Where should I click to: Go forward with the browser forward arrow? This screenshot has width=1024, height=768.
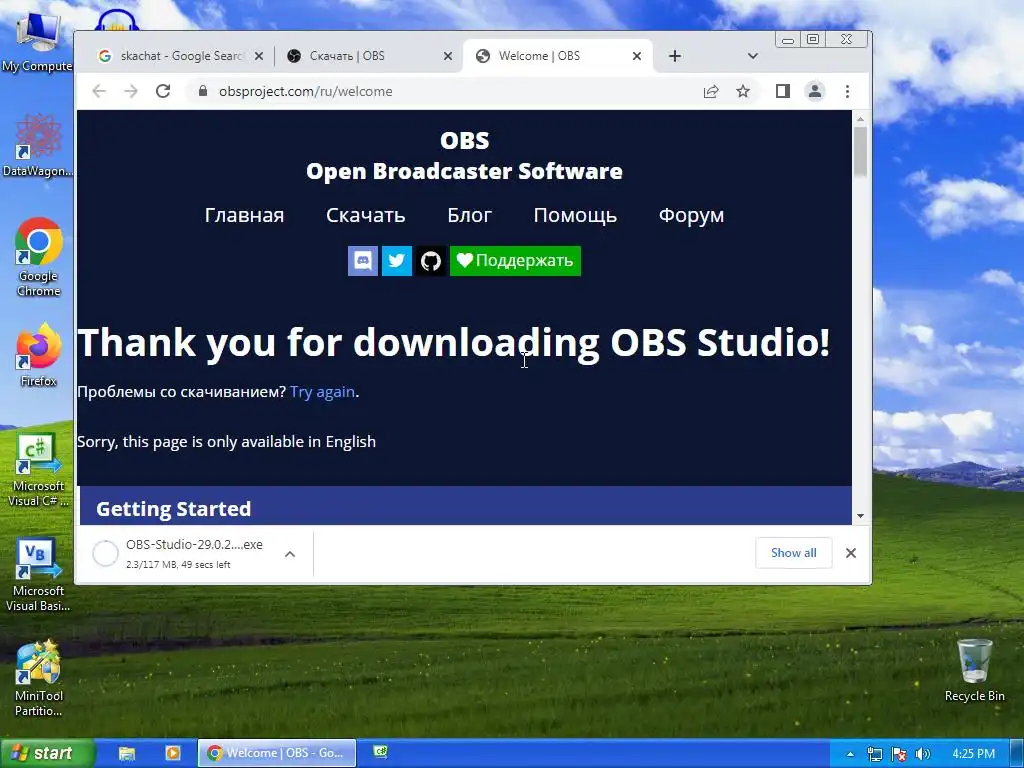(x=131, y=91)
